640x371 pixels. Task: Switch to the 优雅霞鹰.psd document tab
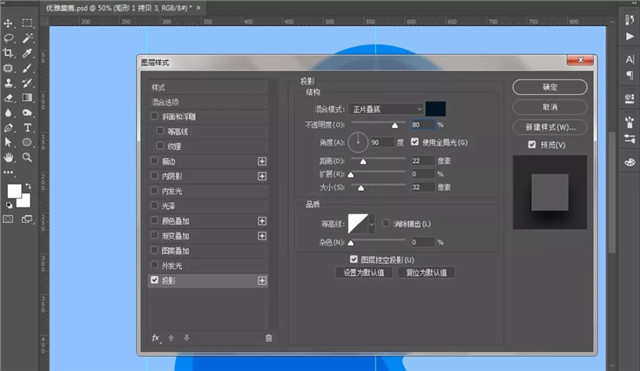coord(122,8)
